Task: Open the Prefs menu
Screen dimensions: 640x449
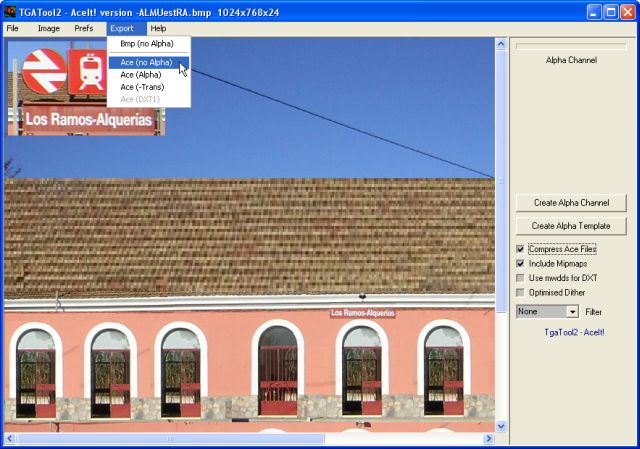Action: click(x=84, y=28)
